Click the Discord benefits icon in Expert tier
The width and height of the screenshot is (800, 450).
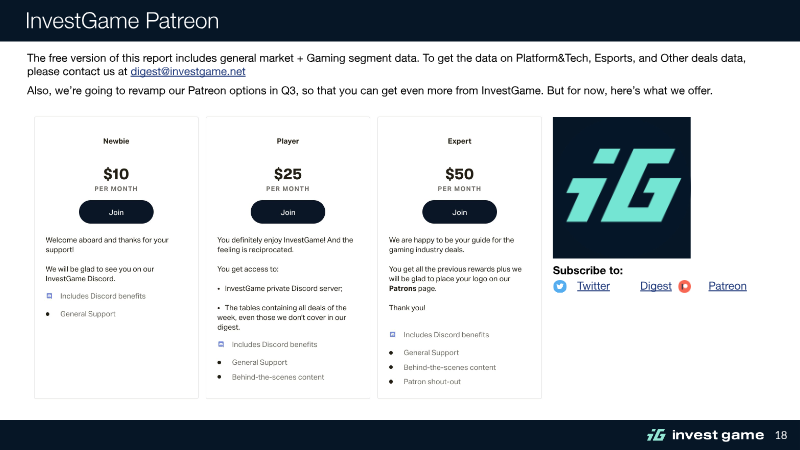[393, 334]
